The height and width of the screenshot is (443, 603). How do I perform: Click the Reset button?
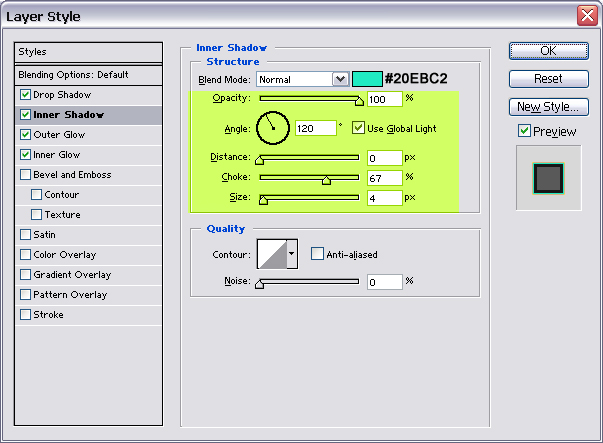[547, 78]
